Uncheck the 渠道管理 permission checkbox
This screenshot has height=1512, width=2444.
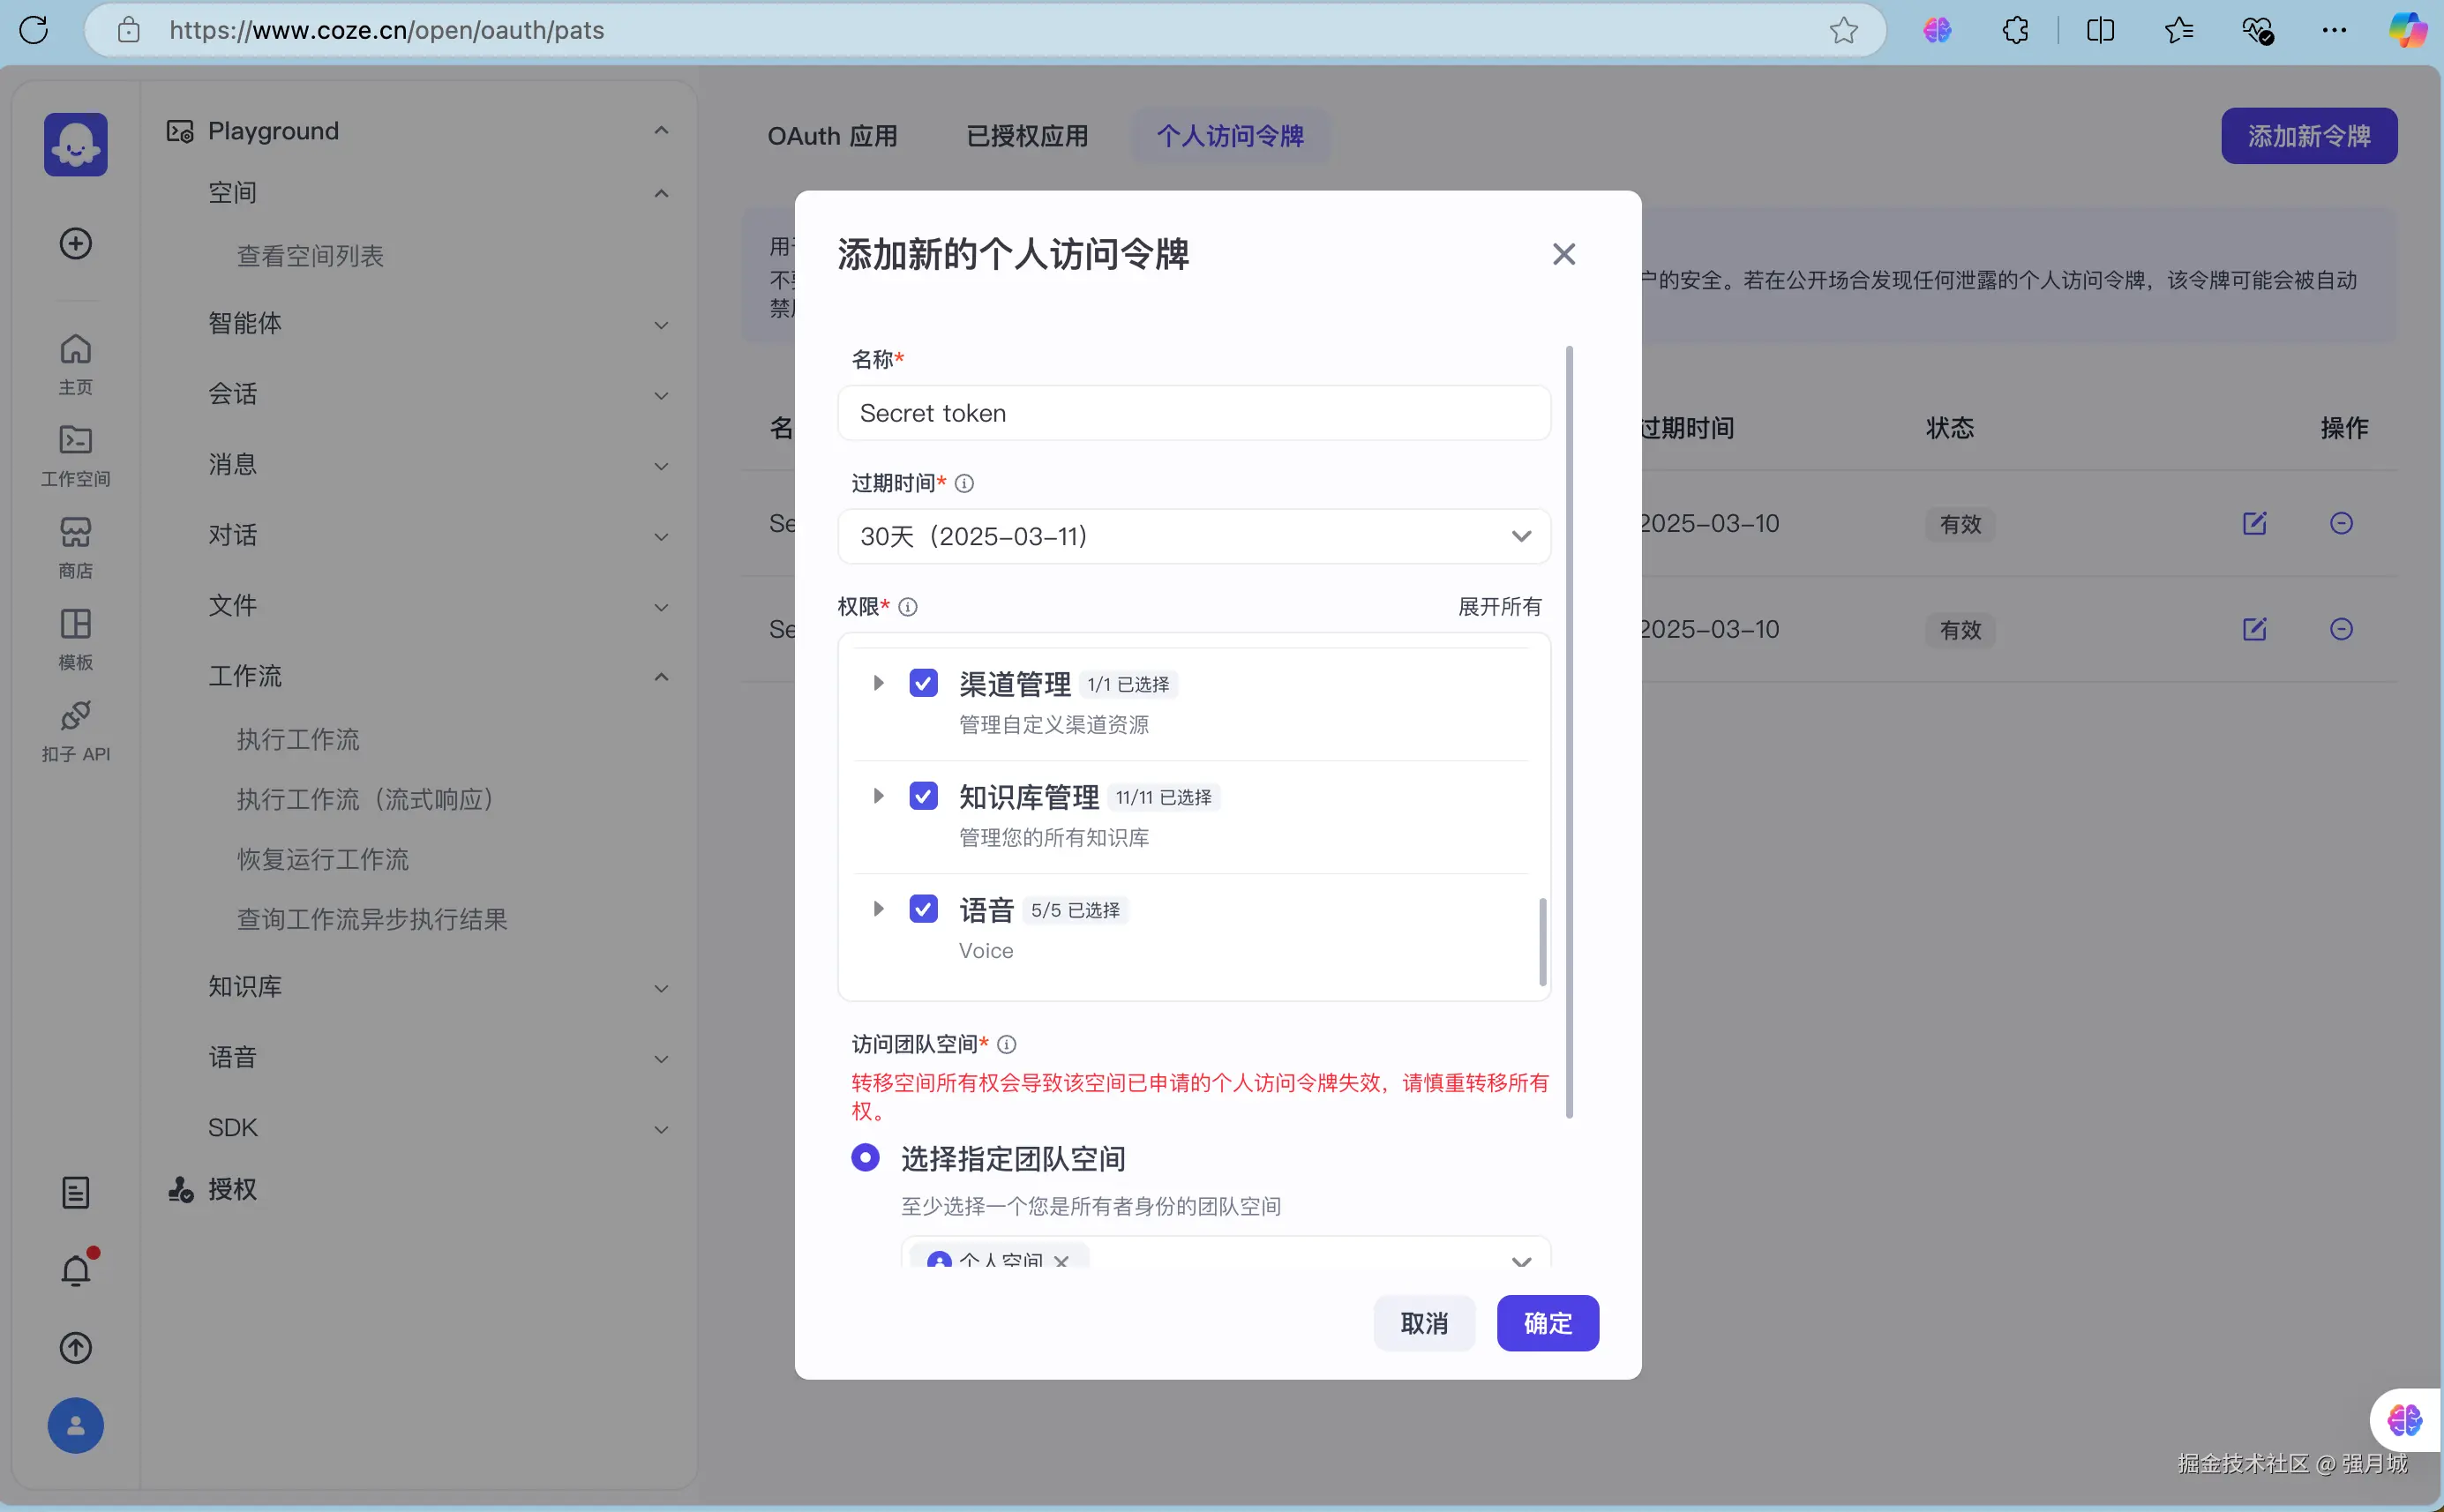coord(923,683)
